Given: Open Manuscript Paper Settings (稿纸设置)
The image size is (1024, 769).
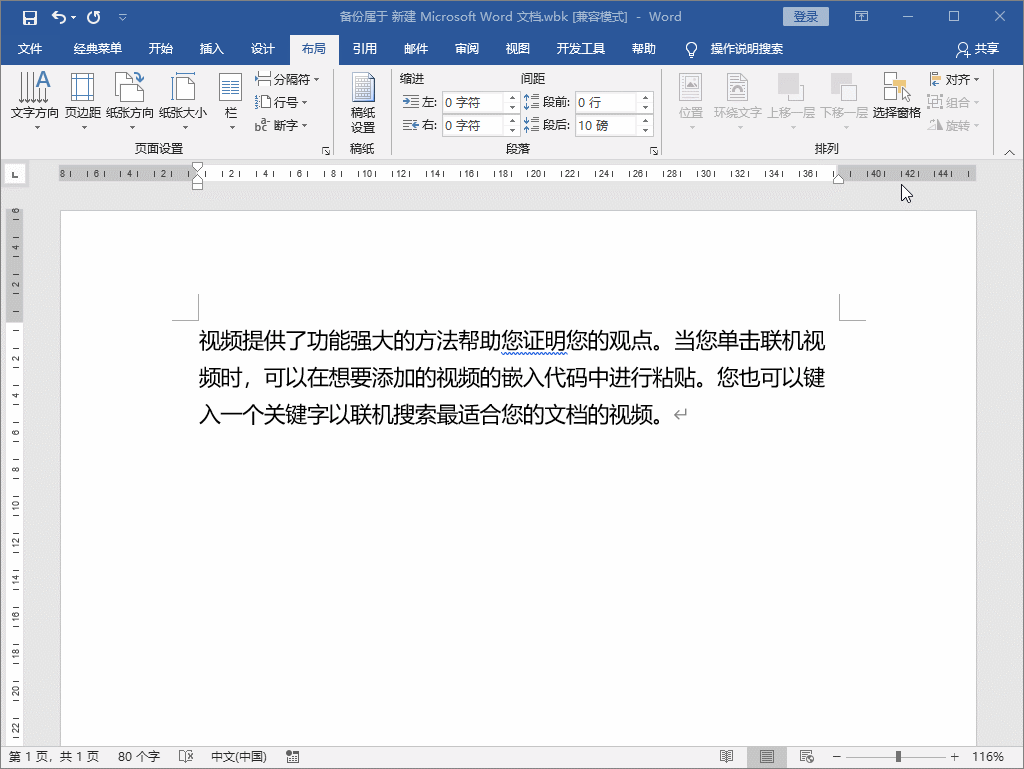Looking at the screenshot, I should (362, 104).
